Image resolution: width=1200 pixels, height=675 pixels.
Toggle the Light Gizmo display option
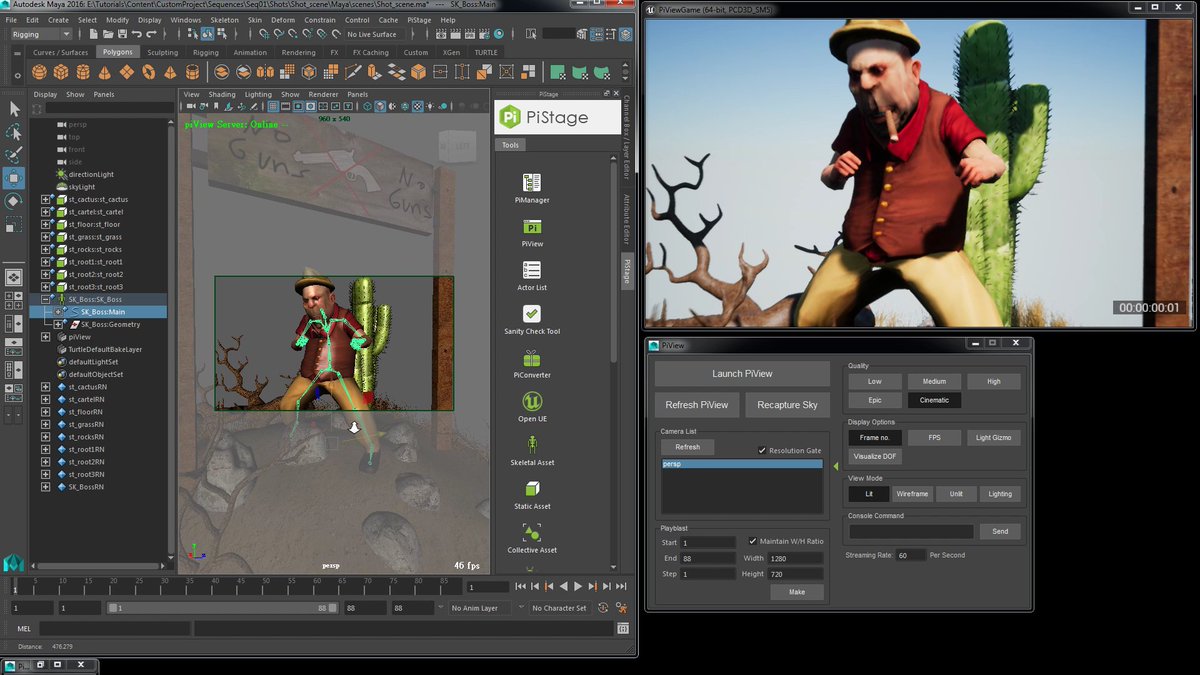[994, 438]
